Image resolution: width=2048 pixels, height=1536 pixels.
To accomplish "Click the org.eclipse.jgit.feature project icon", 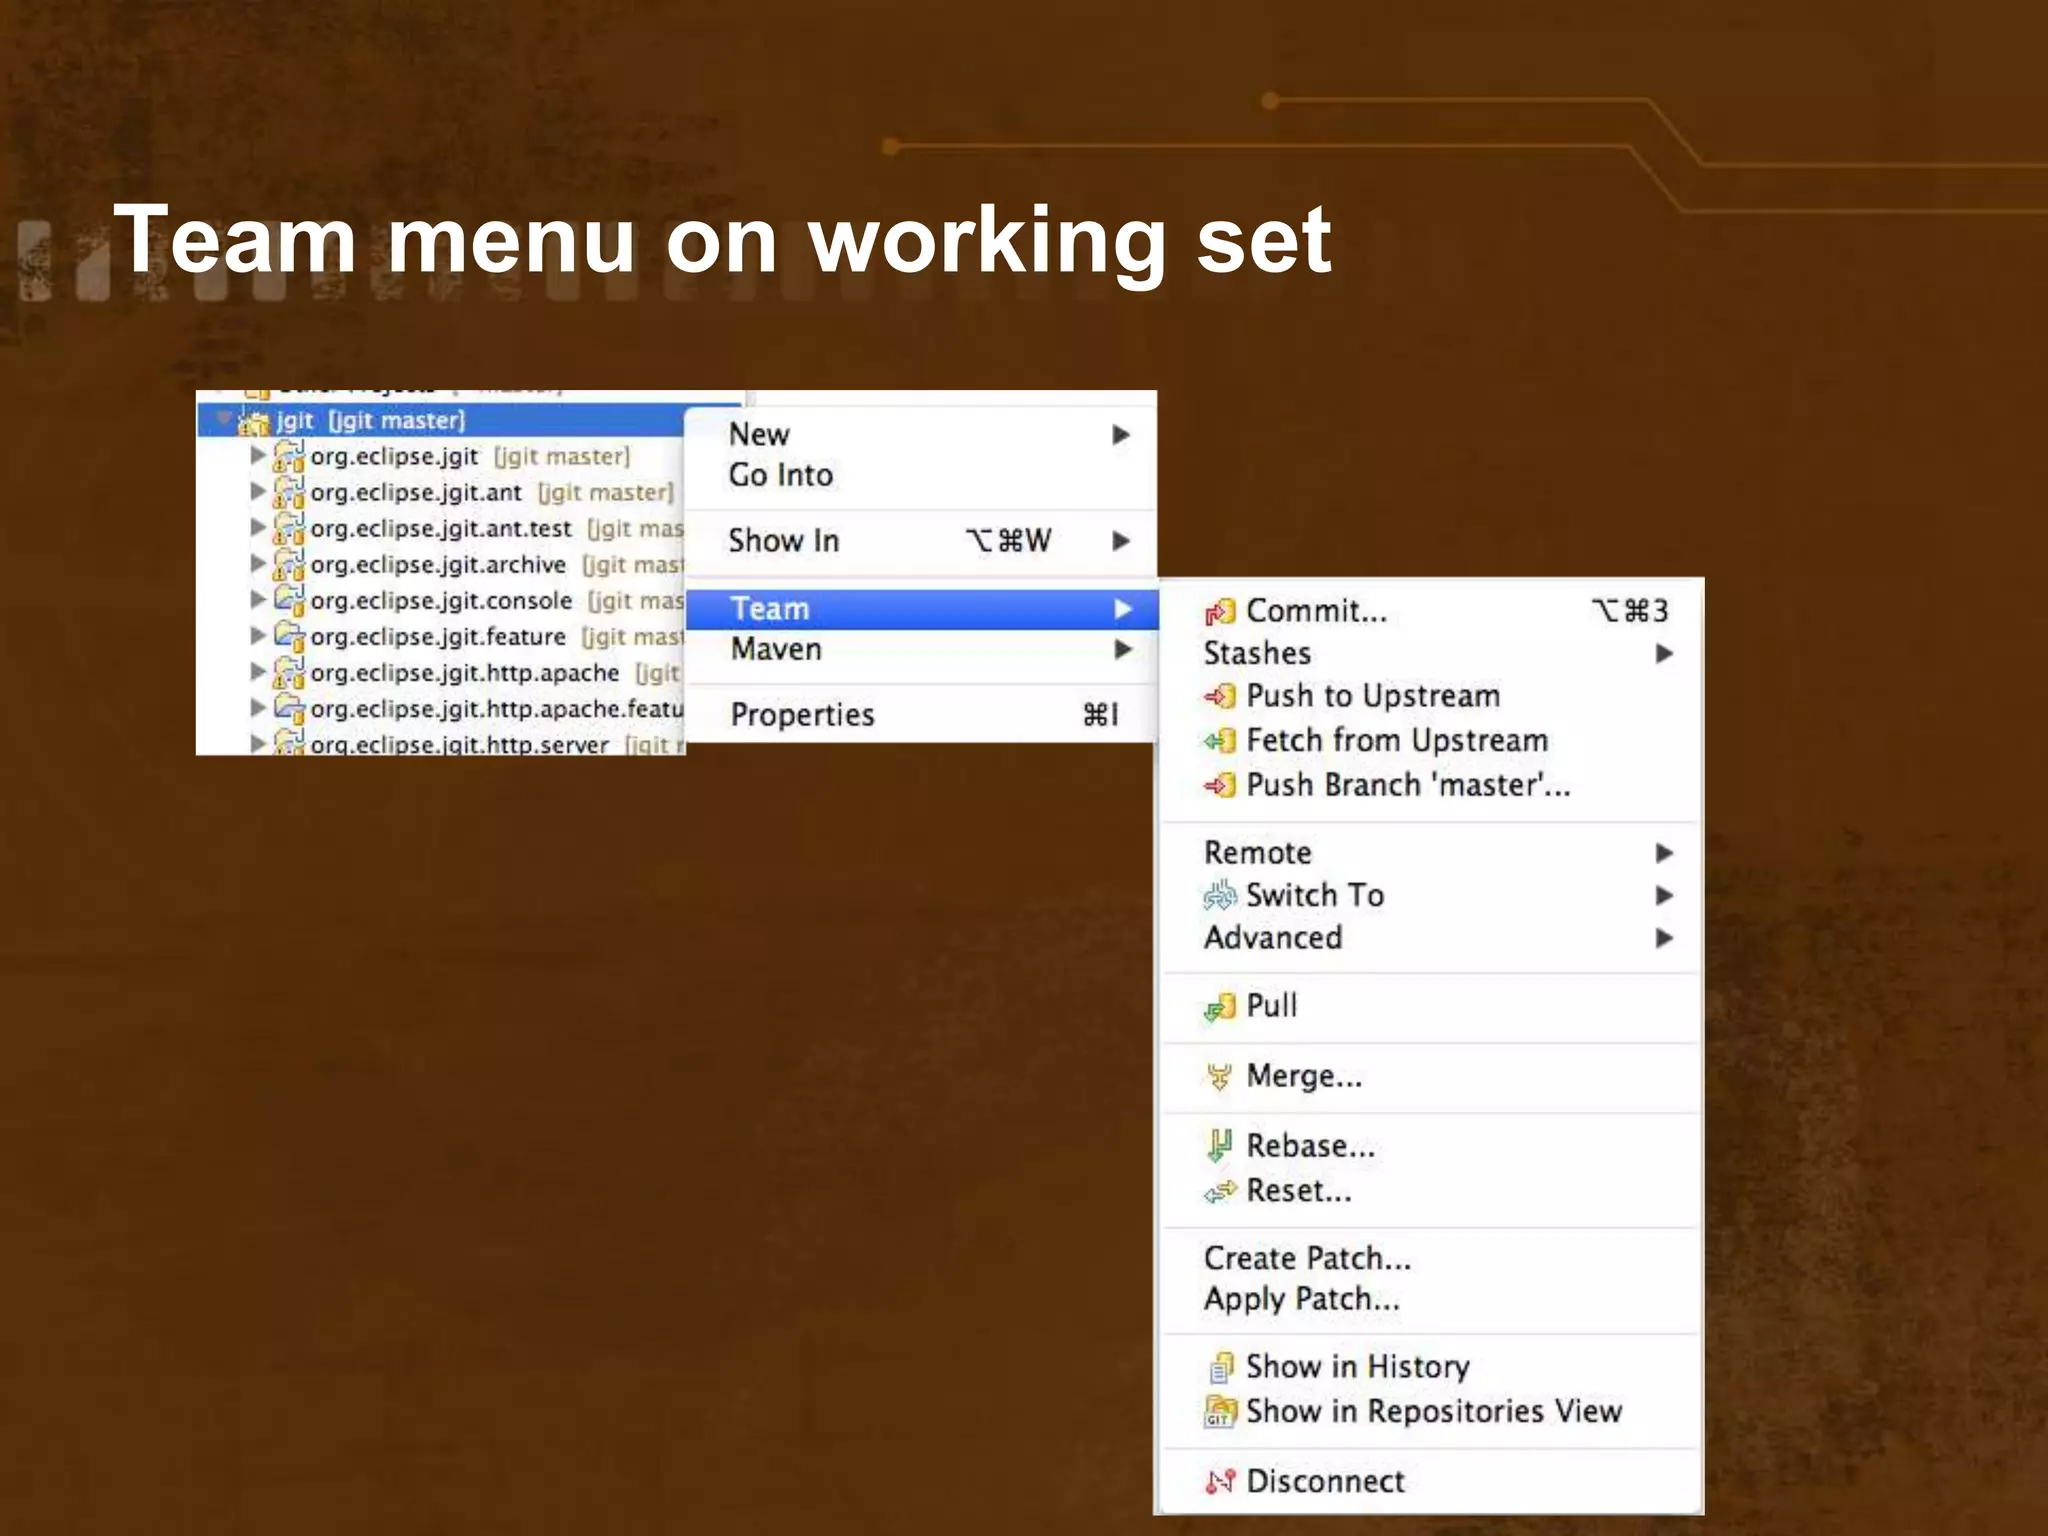I will pos(289,637).
